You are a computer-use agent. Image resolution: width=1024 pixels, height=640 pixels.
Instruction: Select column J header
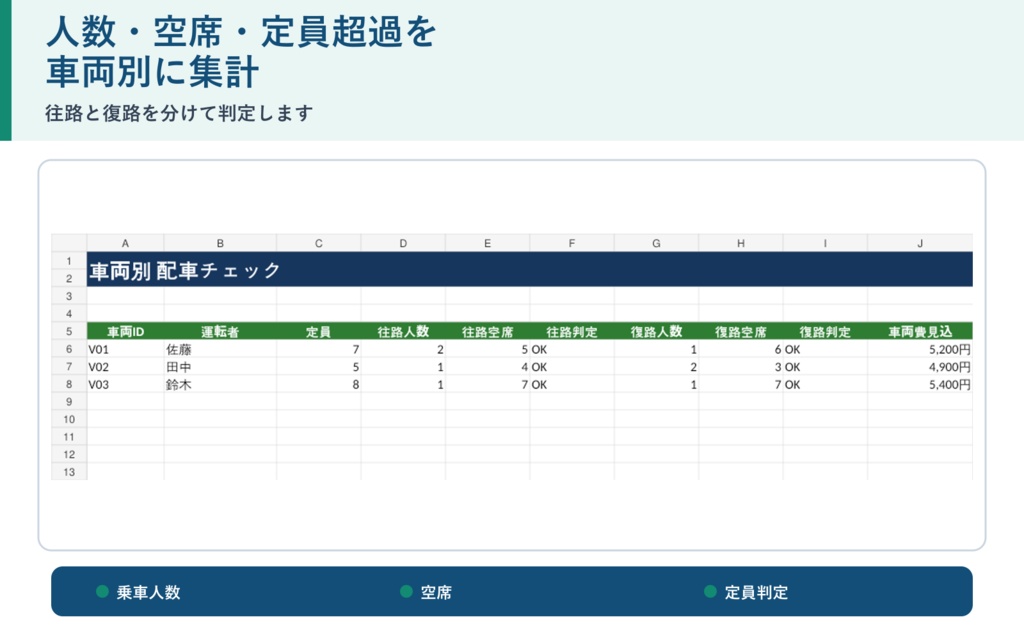point(920,243)
